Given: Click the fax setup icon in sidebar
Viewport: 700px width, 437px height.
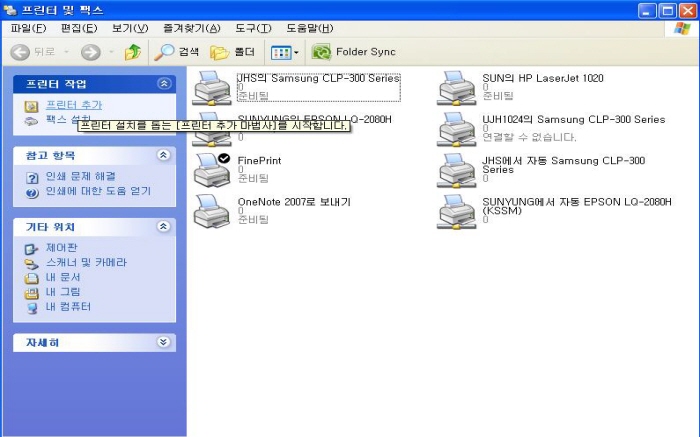Looking at the screenshot, I should pos(31,121).
